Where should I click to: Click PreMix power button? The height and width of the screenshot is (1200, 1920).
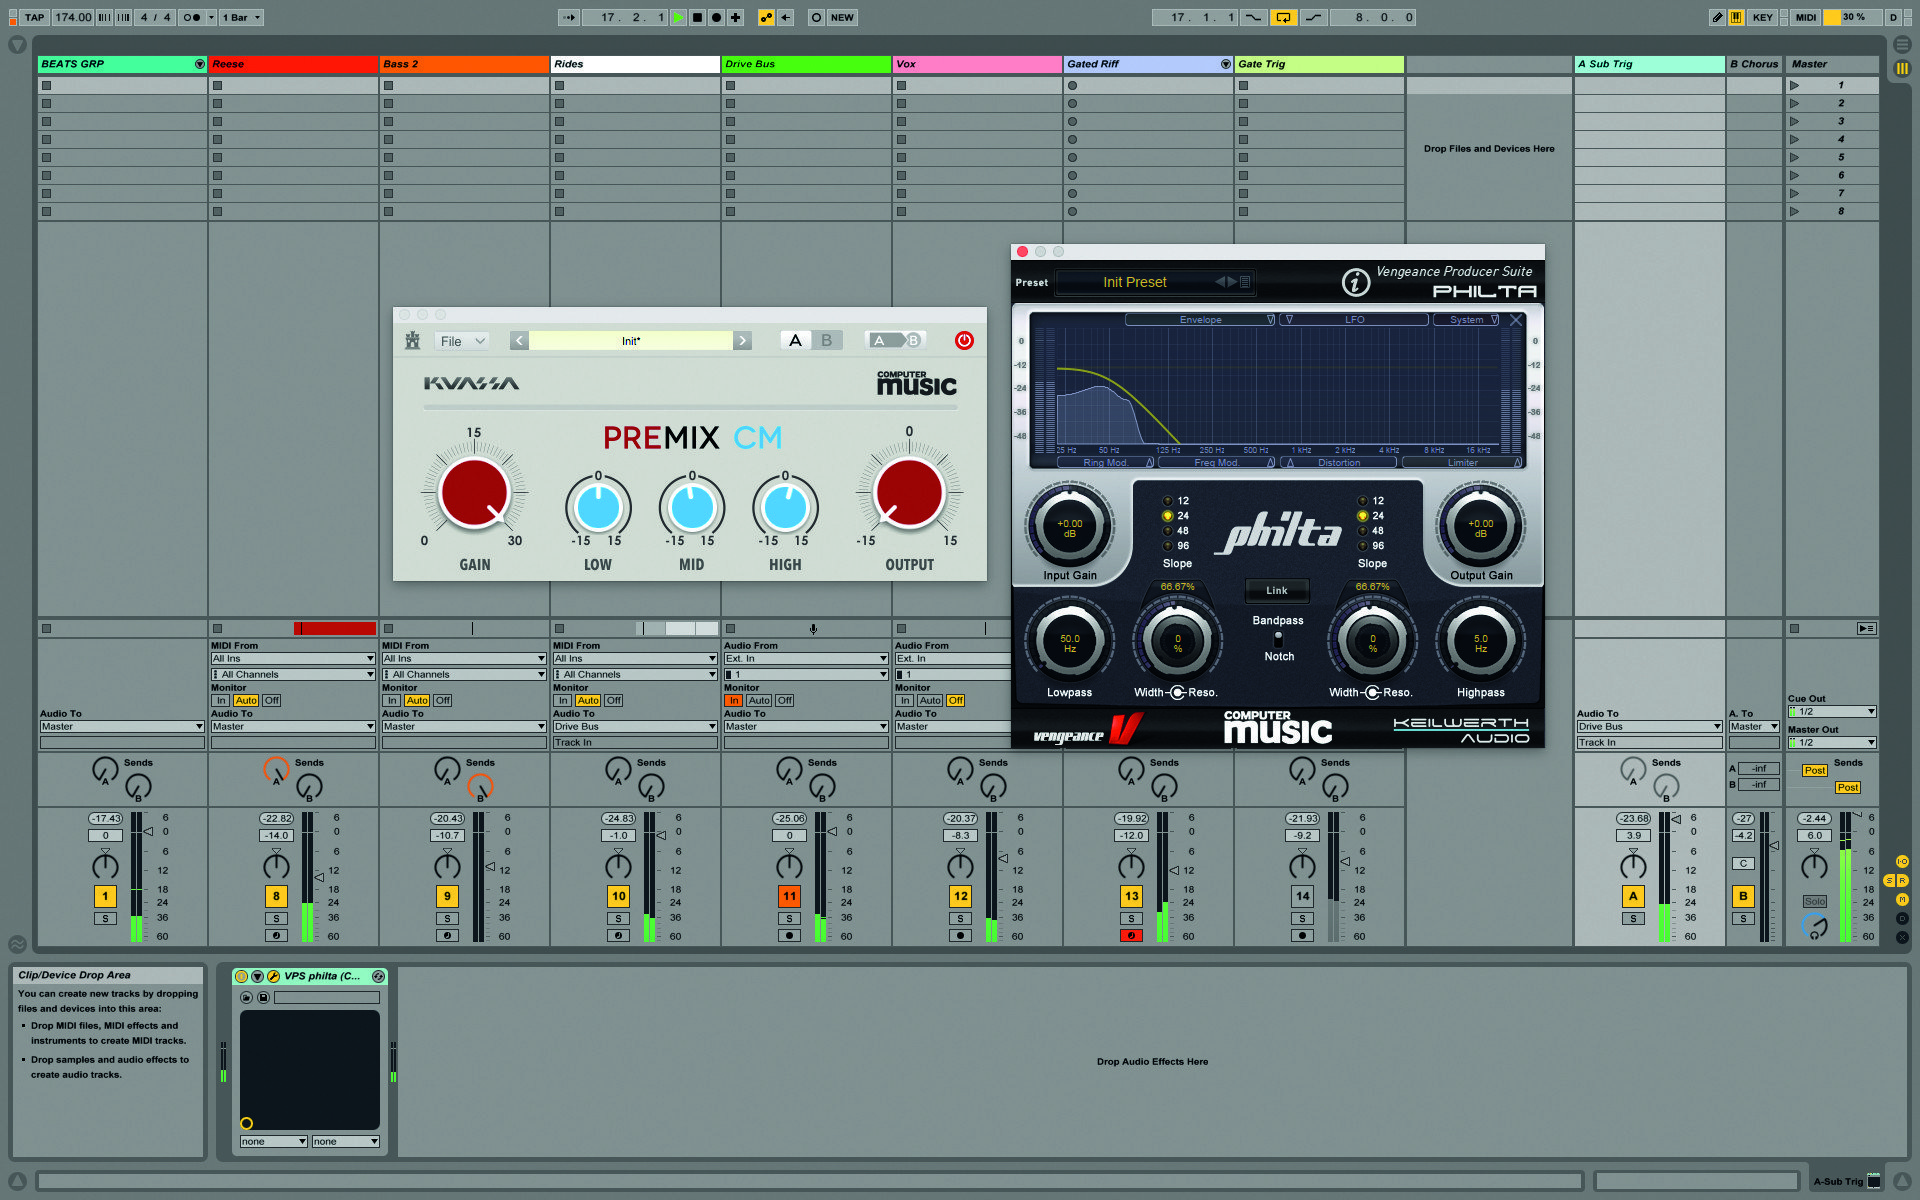pyautogui.click(x=964, y=340)
